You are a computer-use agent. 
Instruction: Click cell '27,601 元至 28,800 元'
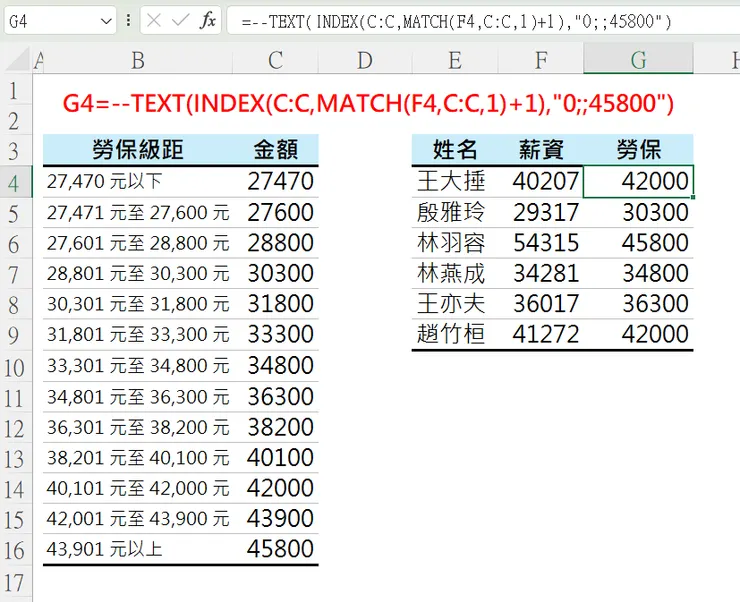138,243
